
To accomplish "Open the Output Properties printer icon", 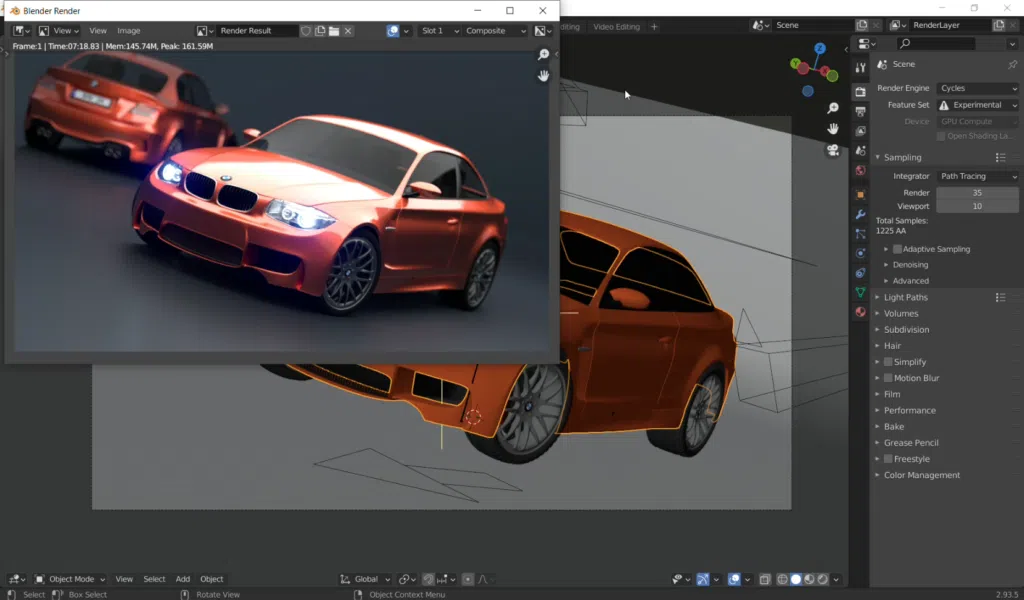I will tap(860, 111).
